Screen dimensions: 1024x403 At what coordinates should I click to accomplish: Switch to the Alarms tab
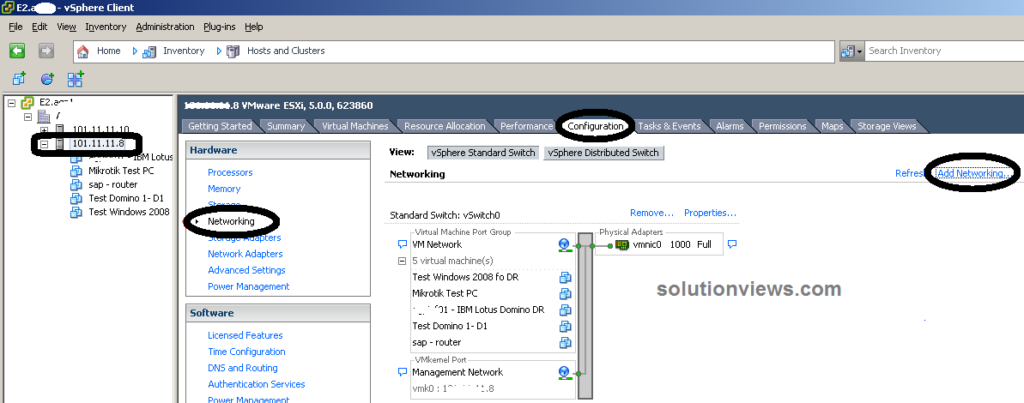click(x=729, y=126)
